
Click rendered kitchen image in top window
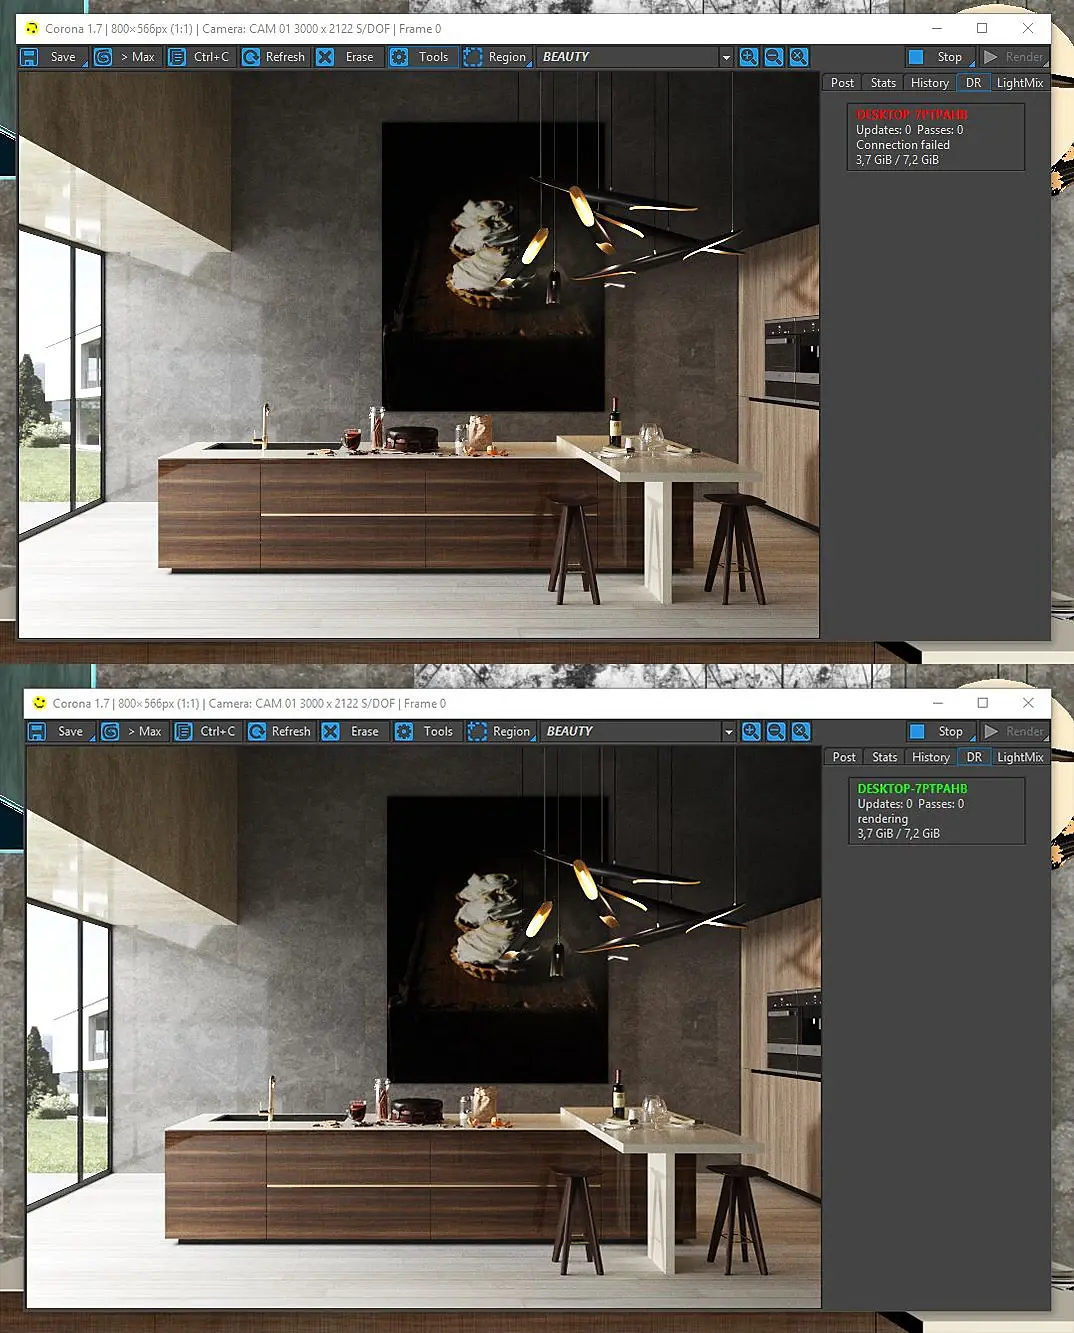tap(419, 355)
